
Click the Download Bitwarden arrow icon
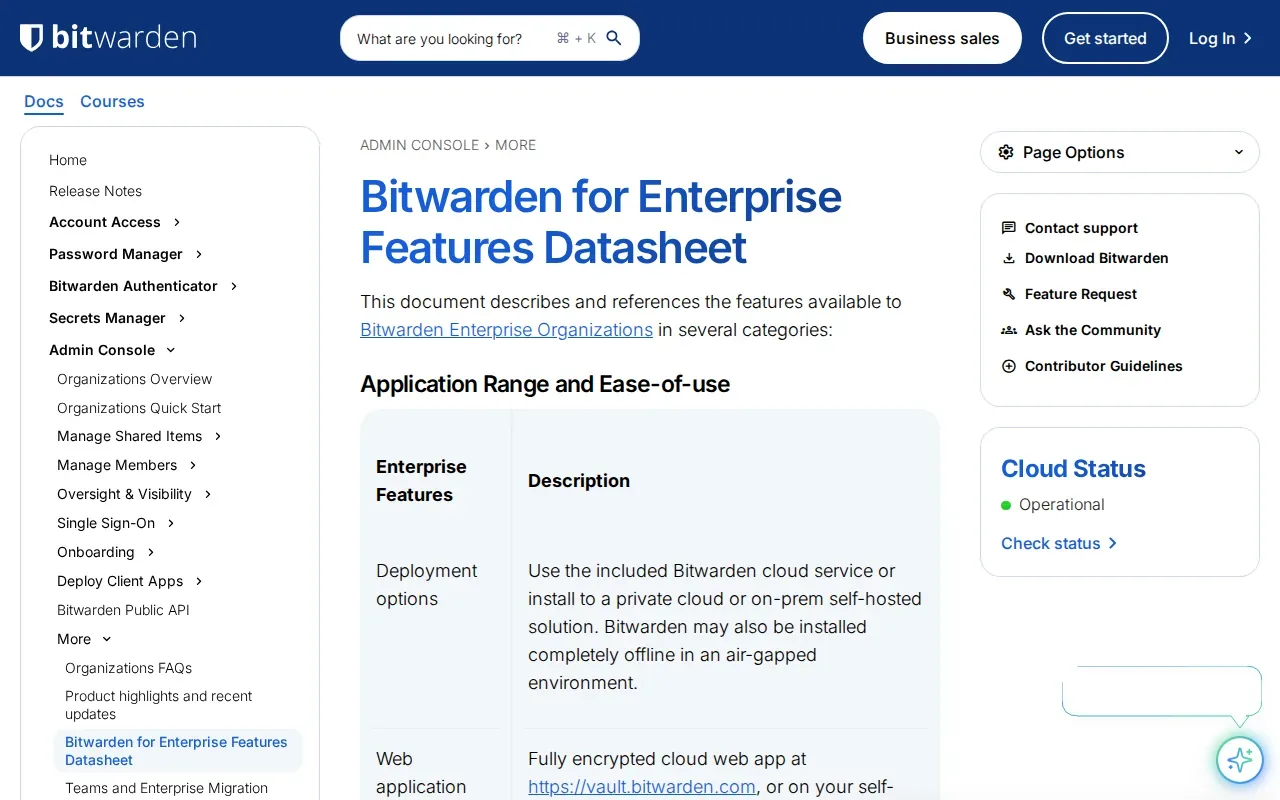coord(1009,258)
